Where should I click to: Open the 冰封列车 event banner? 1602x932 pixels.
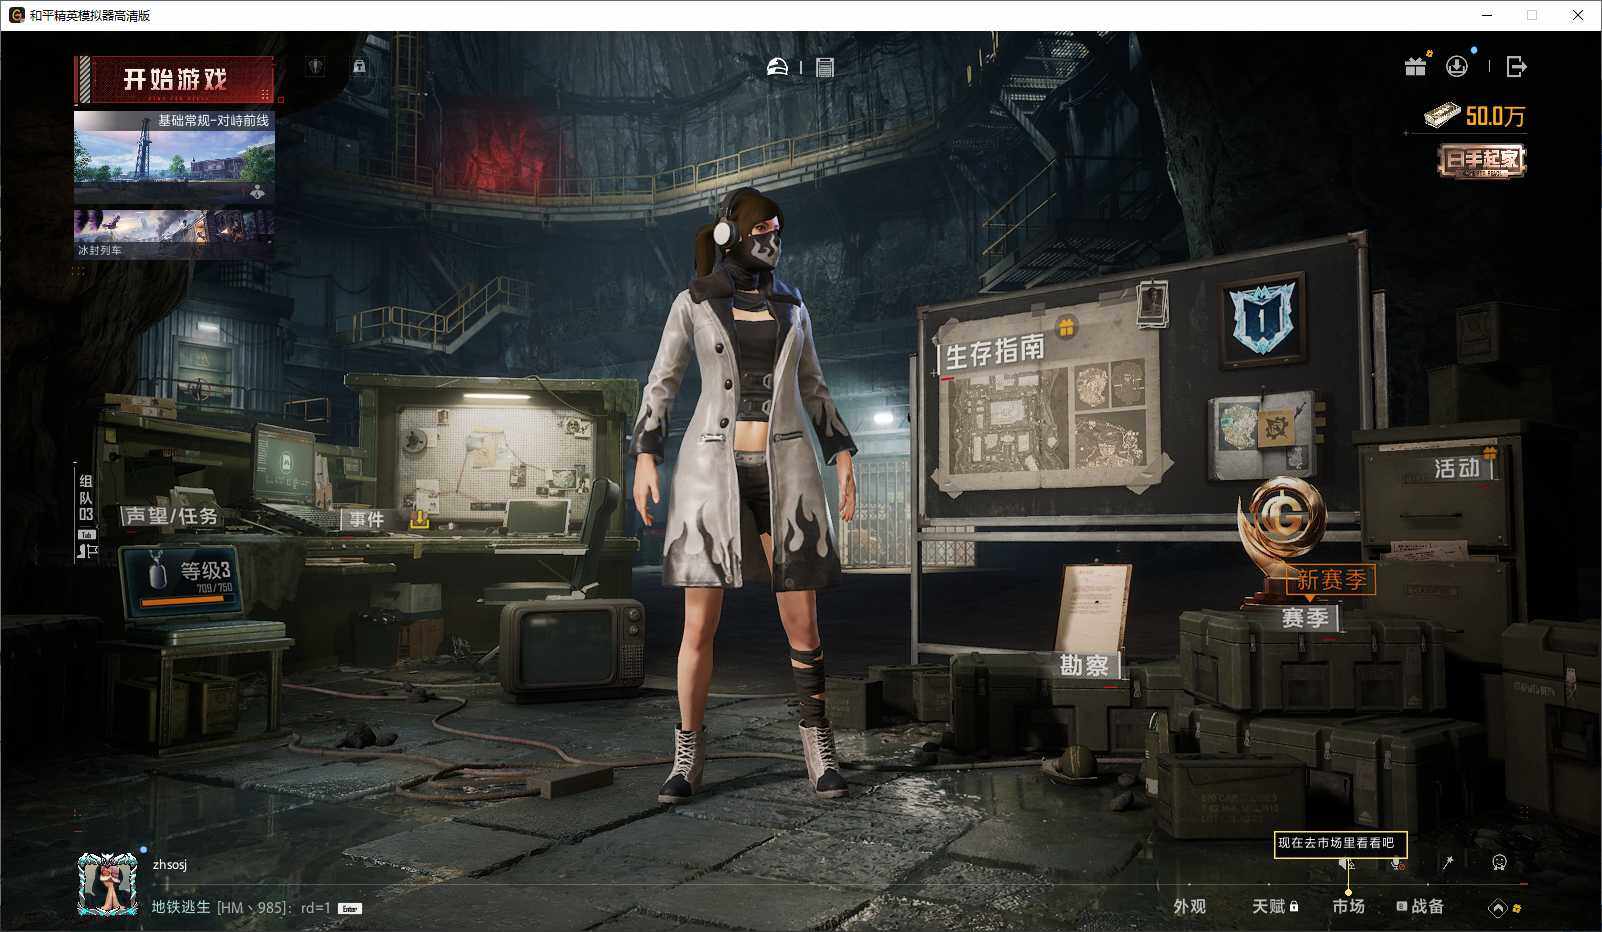pos(174,233)
